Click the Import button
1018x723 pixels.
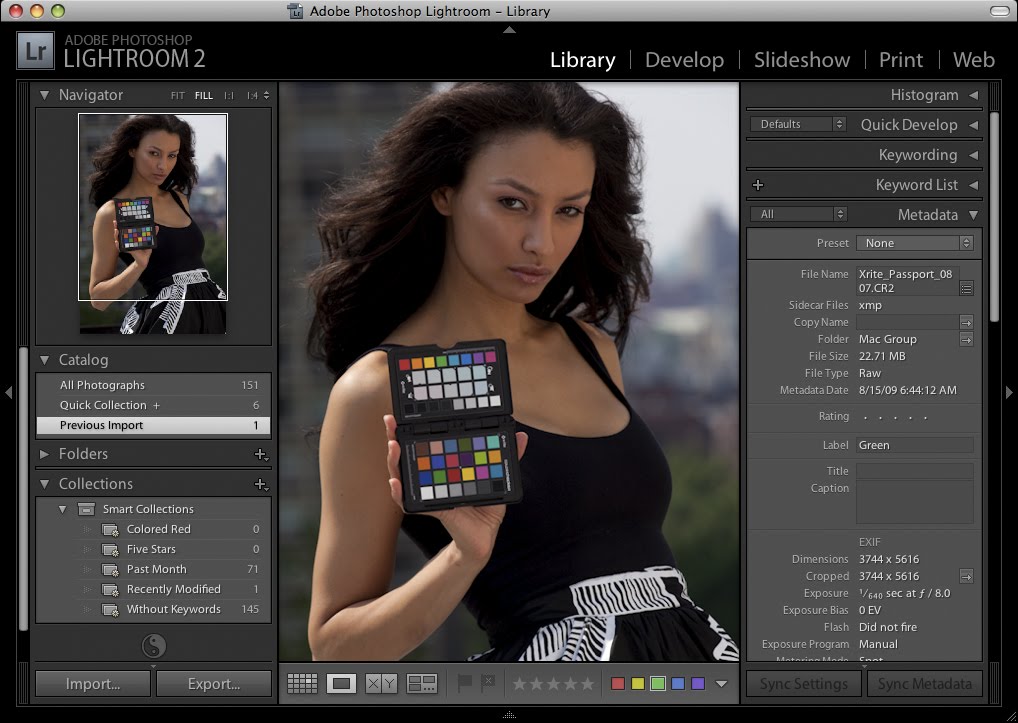[x=93, y=683]
